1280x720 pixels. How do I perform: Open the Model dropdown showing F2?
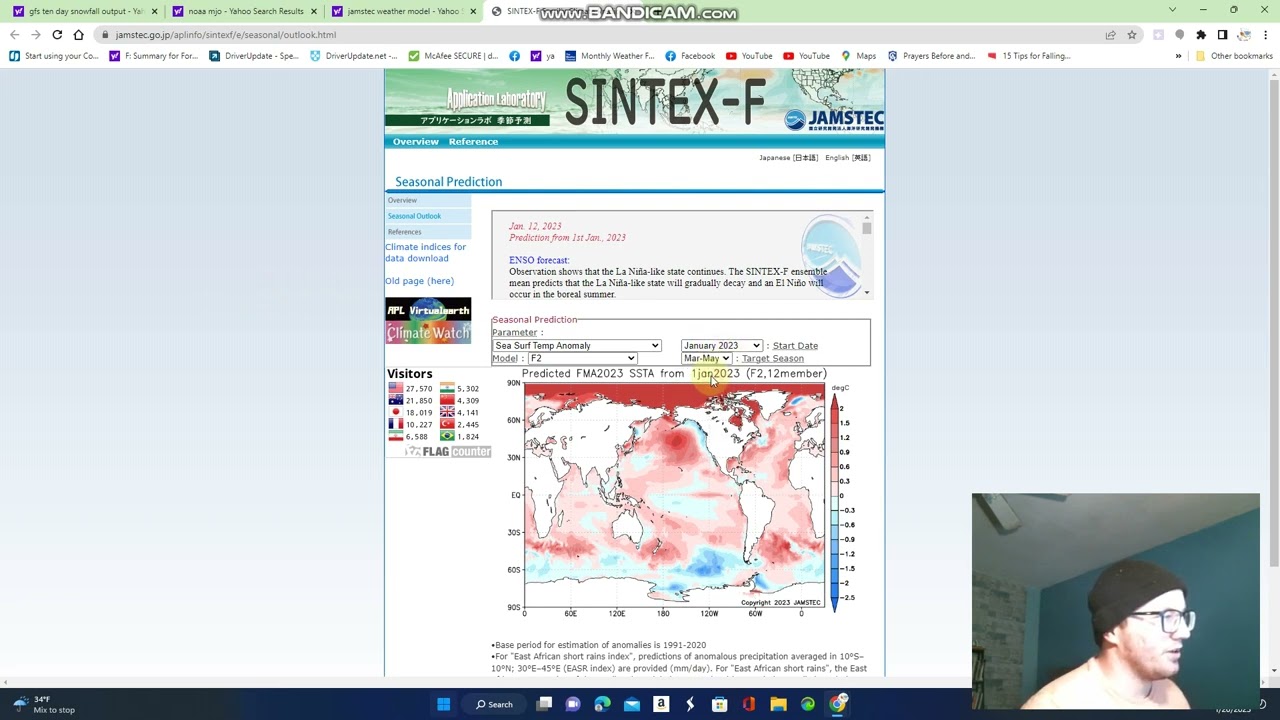coord(582,359)
